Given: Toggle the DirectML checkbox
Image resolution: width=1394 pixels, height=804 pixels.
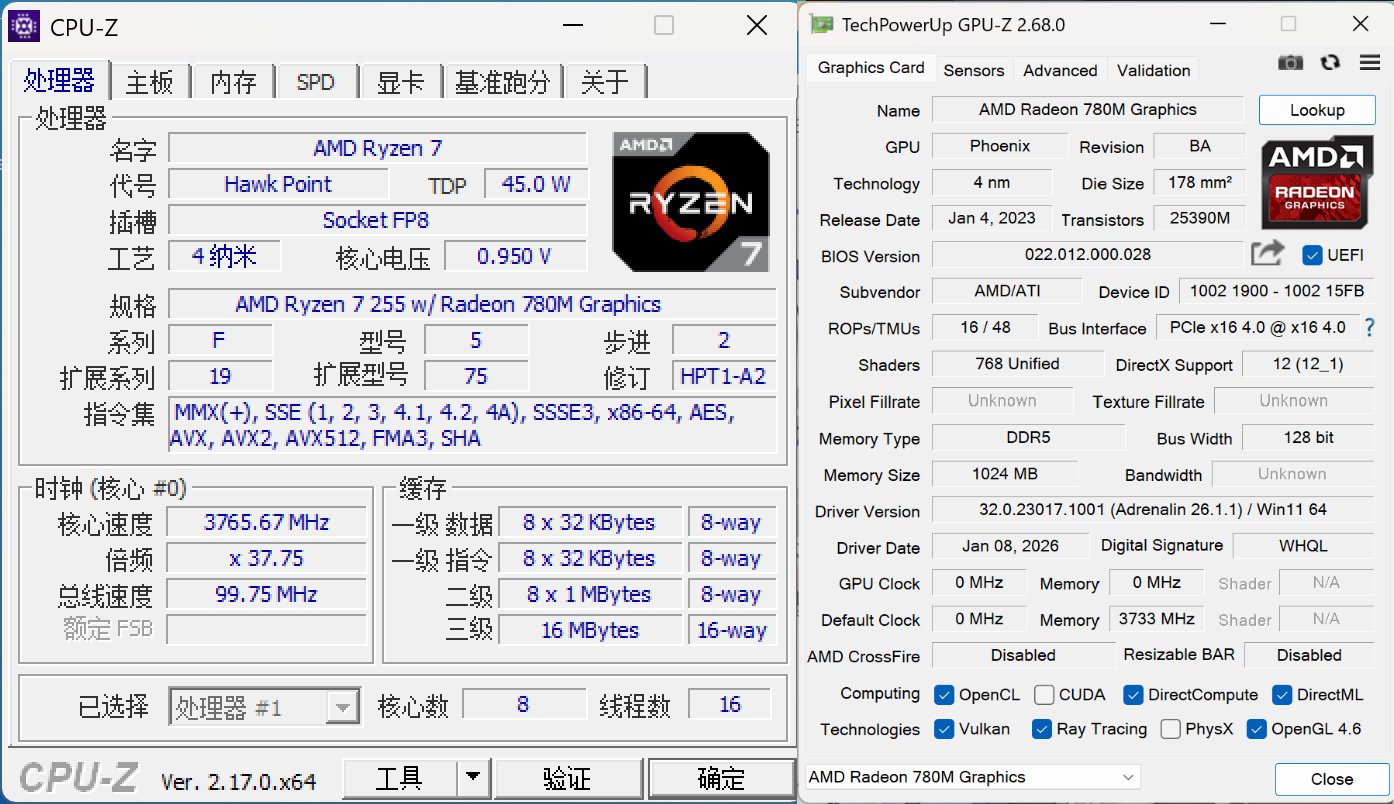Looking at the screenshot, I should click(1282, 695).
